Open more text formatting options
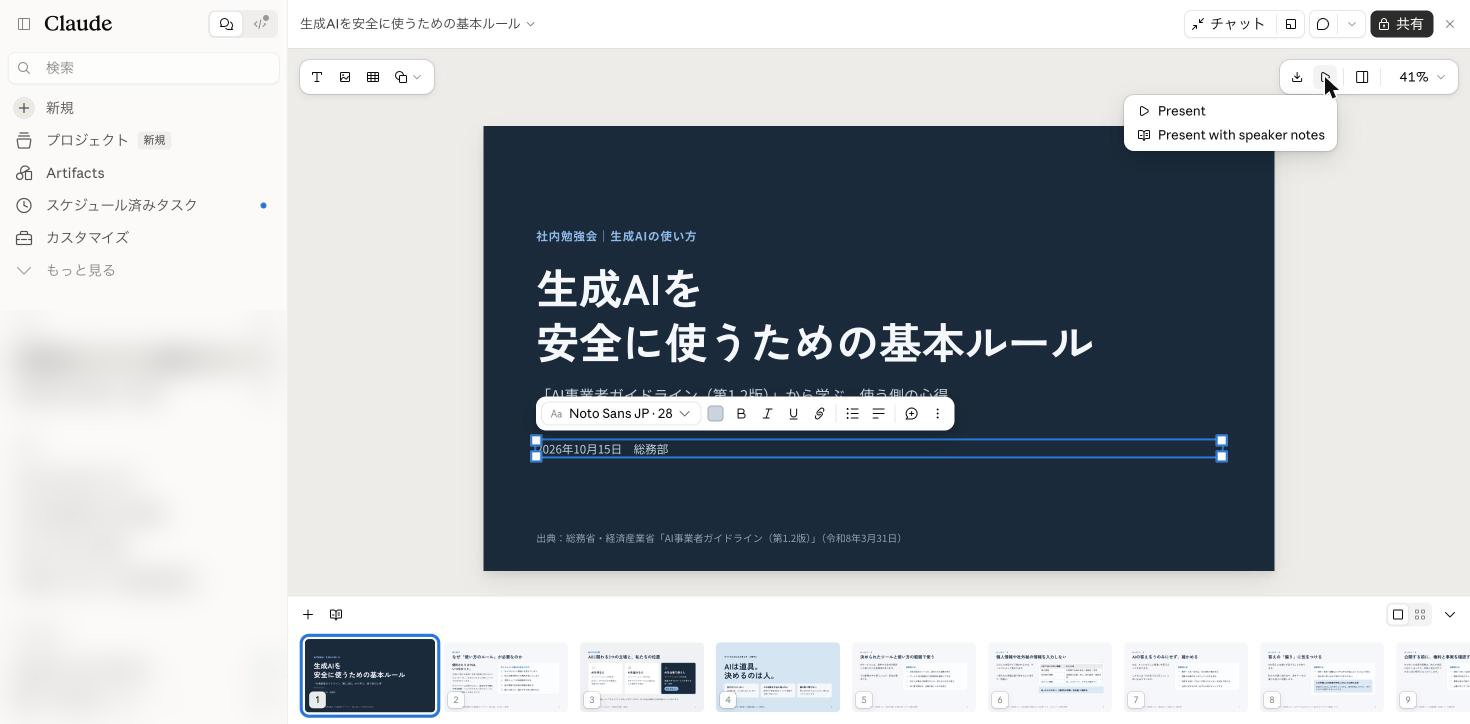The image size is (1470, 724). tap(937, 414)
